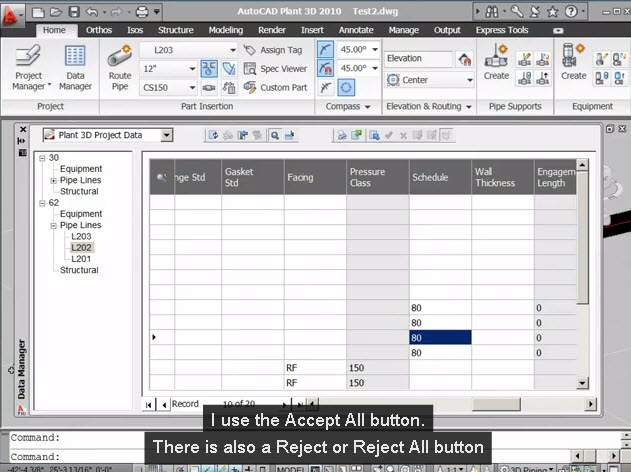
Task: Expand the Compass panel arrow
Action: (367, 107)
